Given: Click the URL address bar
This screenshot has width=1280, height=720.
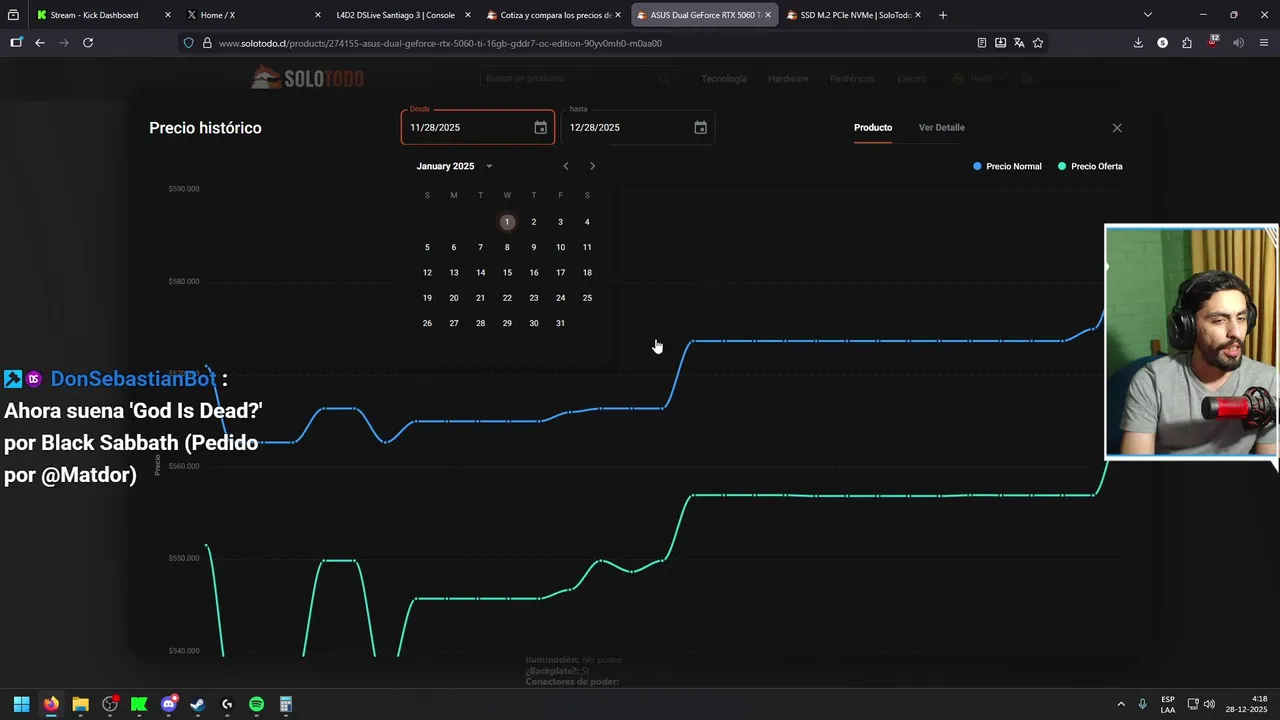Looking at the screenshot, I should click(x=590, y=43).
